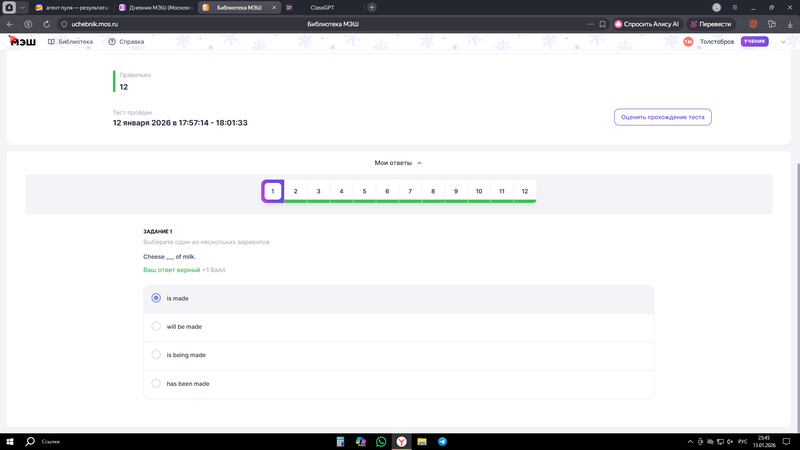Screen dimensions: 800x450
Task: Expand the Толстобров user profile dropdown
Action: (x=783, y=42)
